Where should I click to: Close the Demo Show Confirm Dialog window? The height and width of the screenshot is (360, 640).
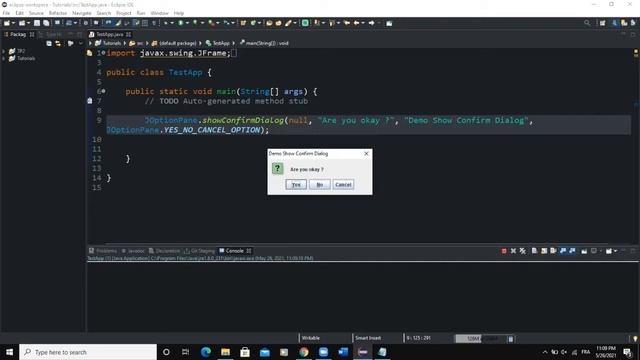[x=366, y=153]
